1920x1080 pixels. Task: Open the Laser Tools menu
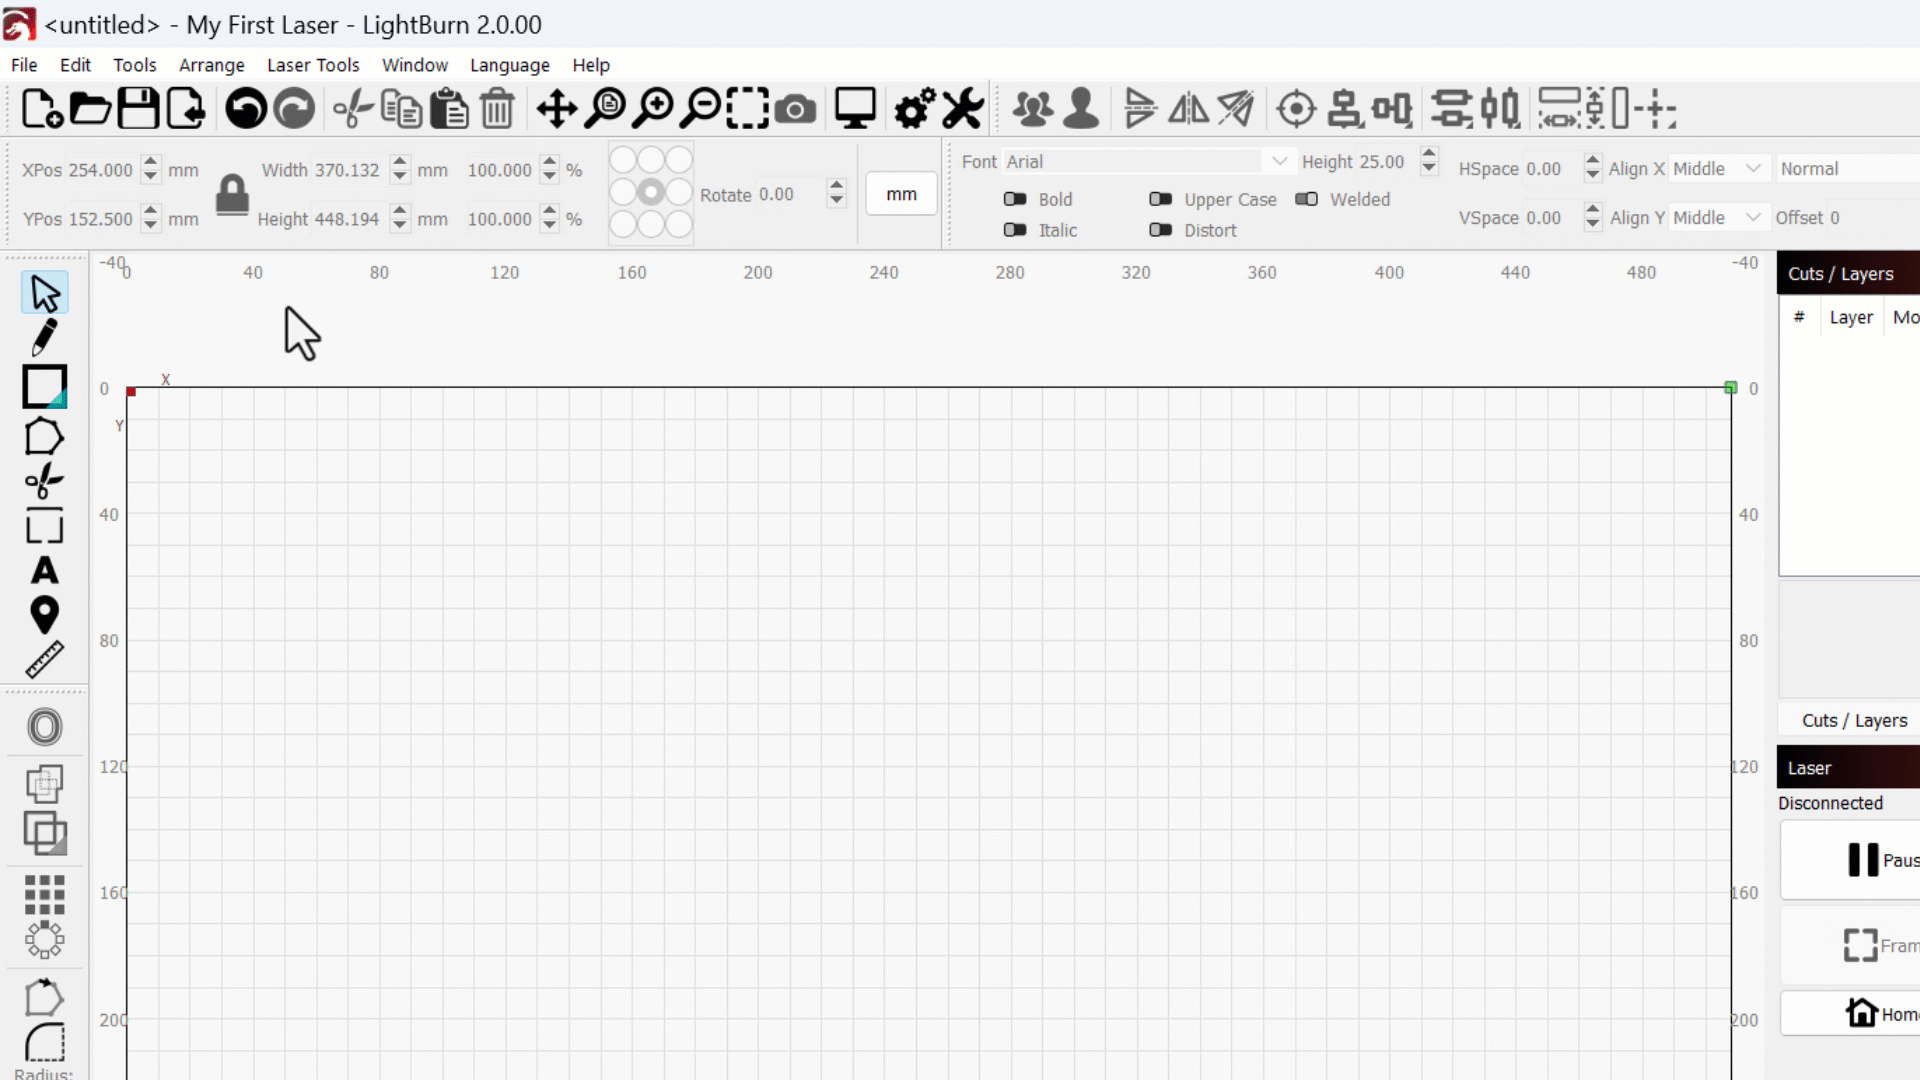(312, 65)
